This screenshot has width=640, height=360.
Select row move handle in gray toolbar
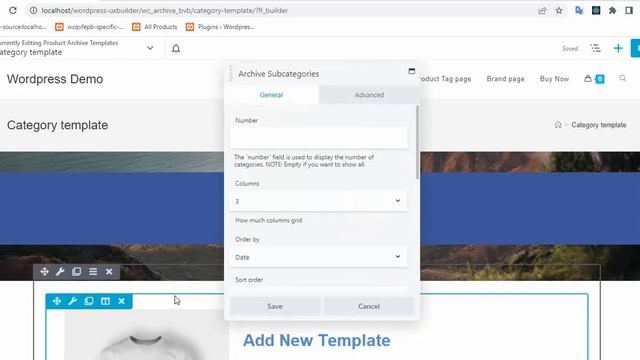click(44, 271)
